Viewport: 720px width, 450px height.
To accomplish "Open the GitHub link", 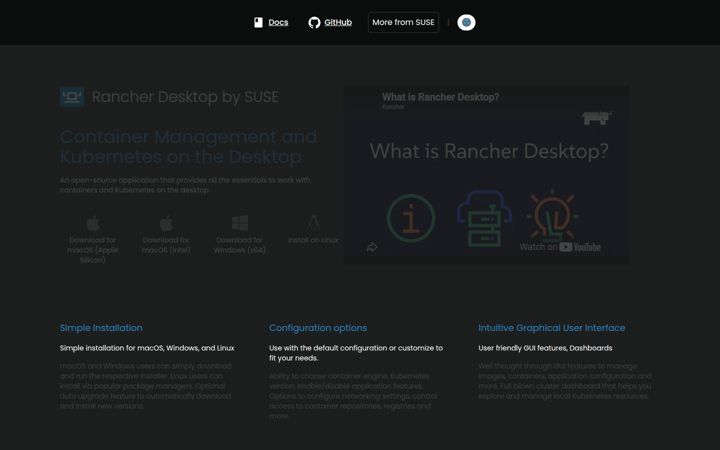I will click(x=338, y=22).
